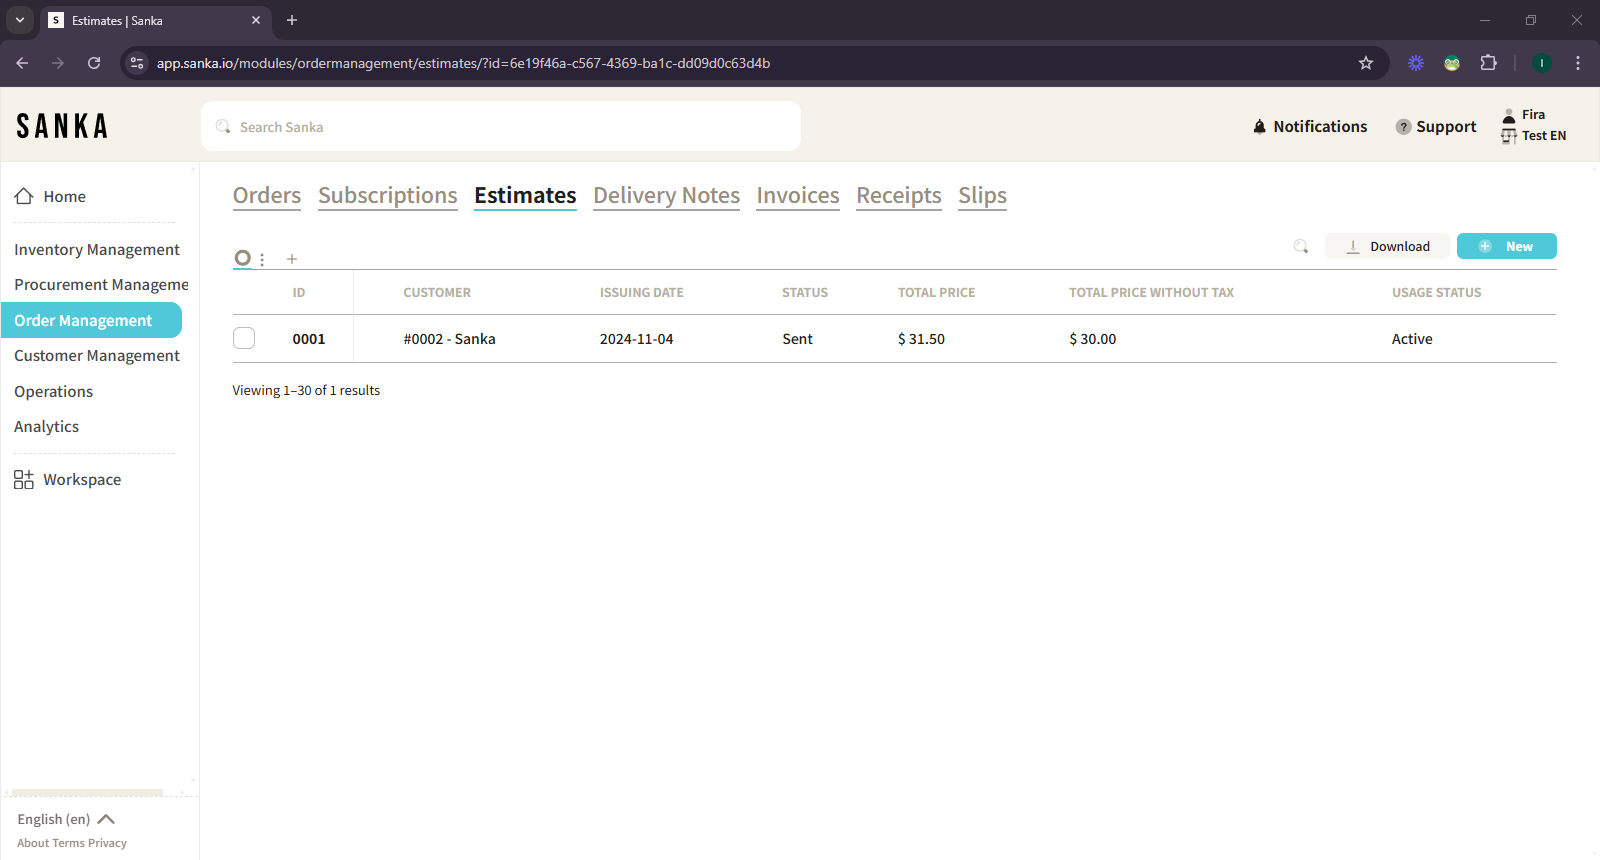Click the New estimate button
Screen dimensions: 1600x860
[1506, 247]
